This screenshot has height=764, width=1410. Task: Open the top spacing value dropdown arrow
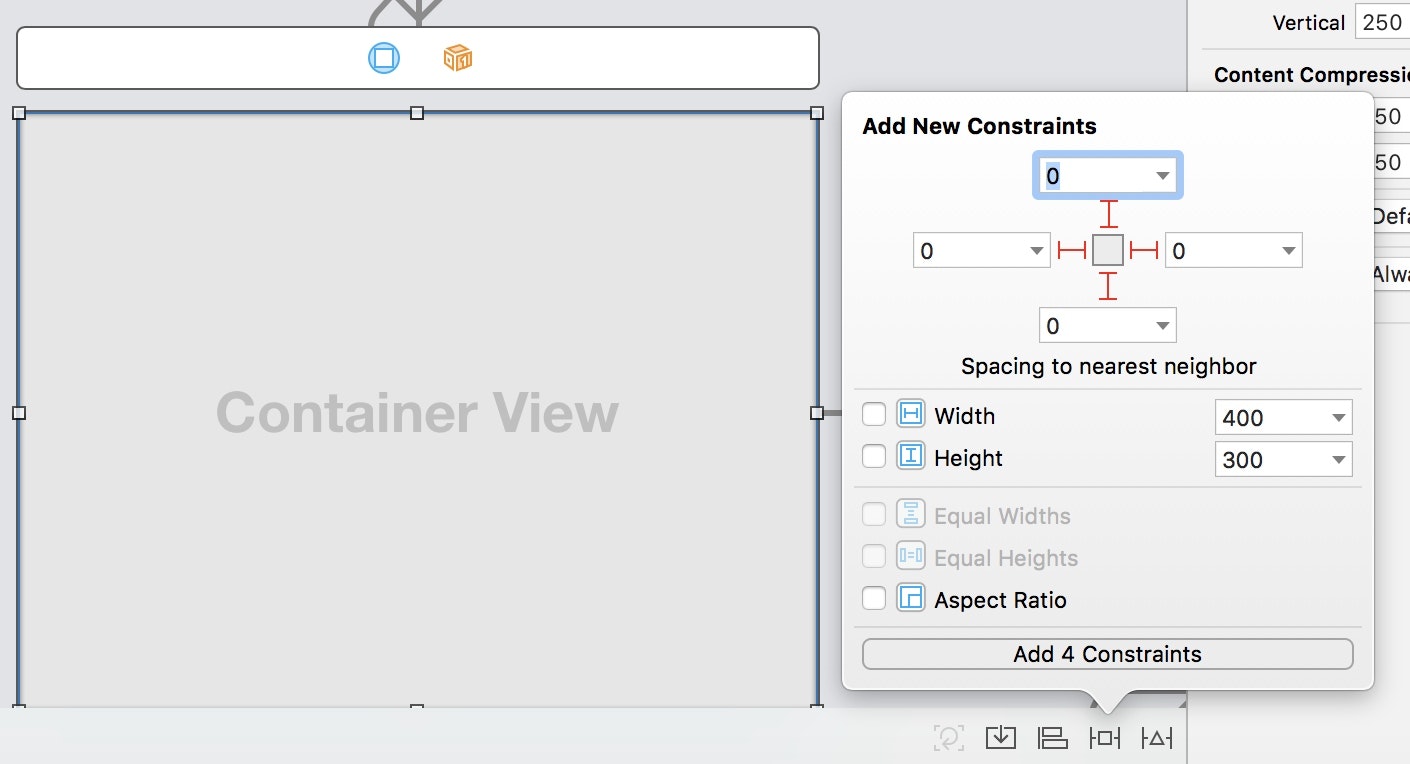click(x=1162, y=176)
